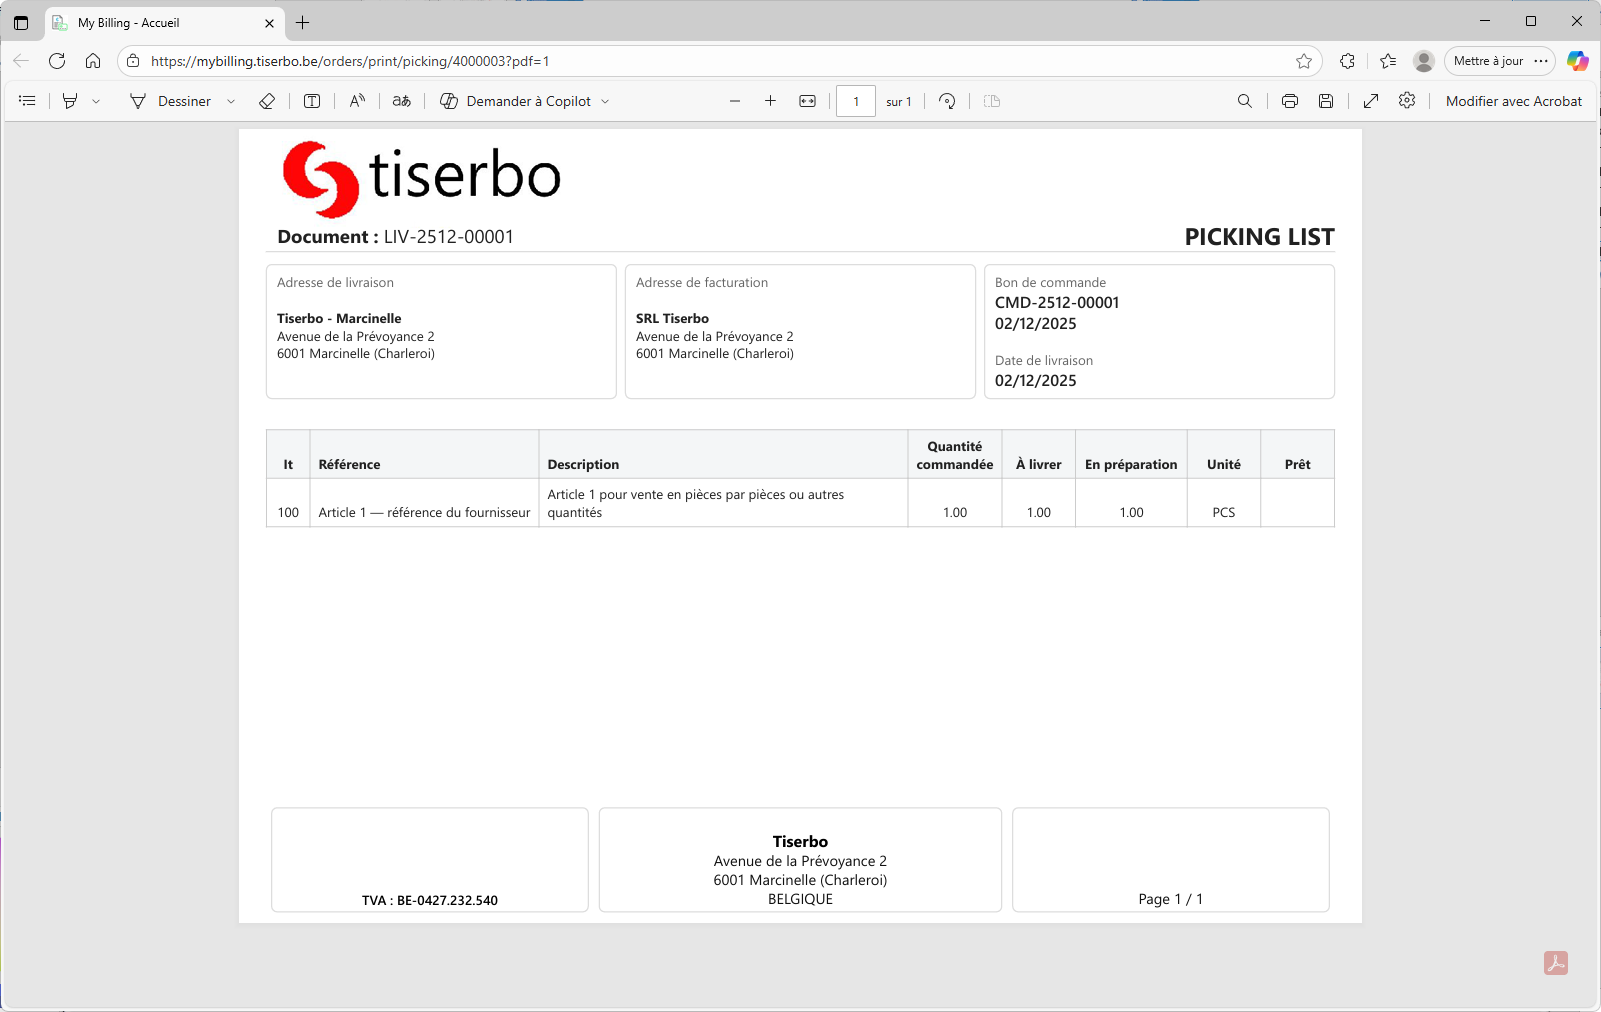Screen dimensions: 1601x1012
Task: Print the picking list document
Action: [1290, 101]
